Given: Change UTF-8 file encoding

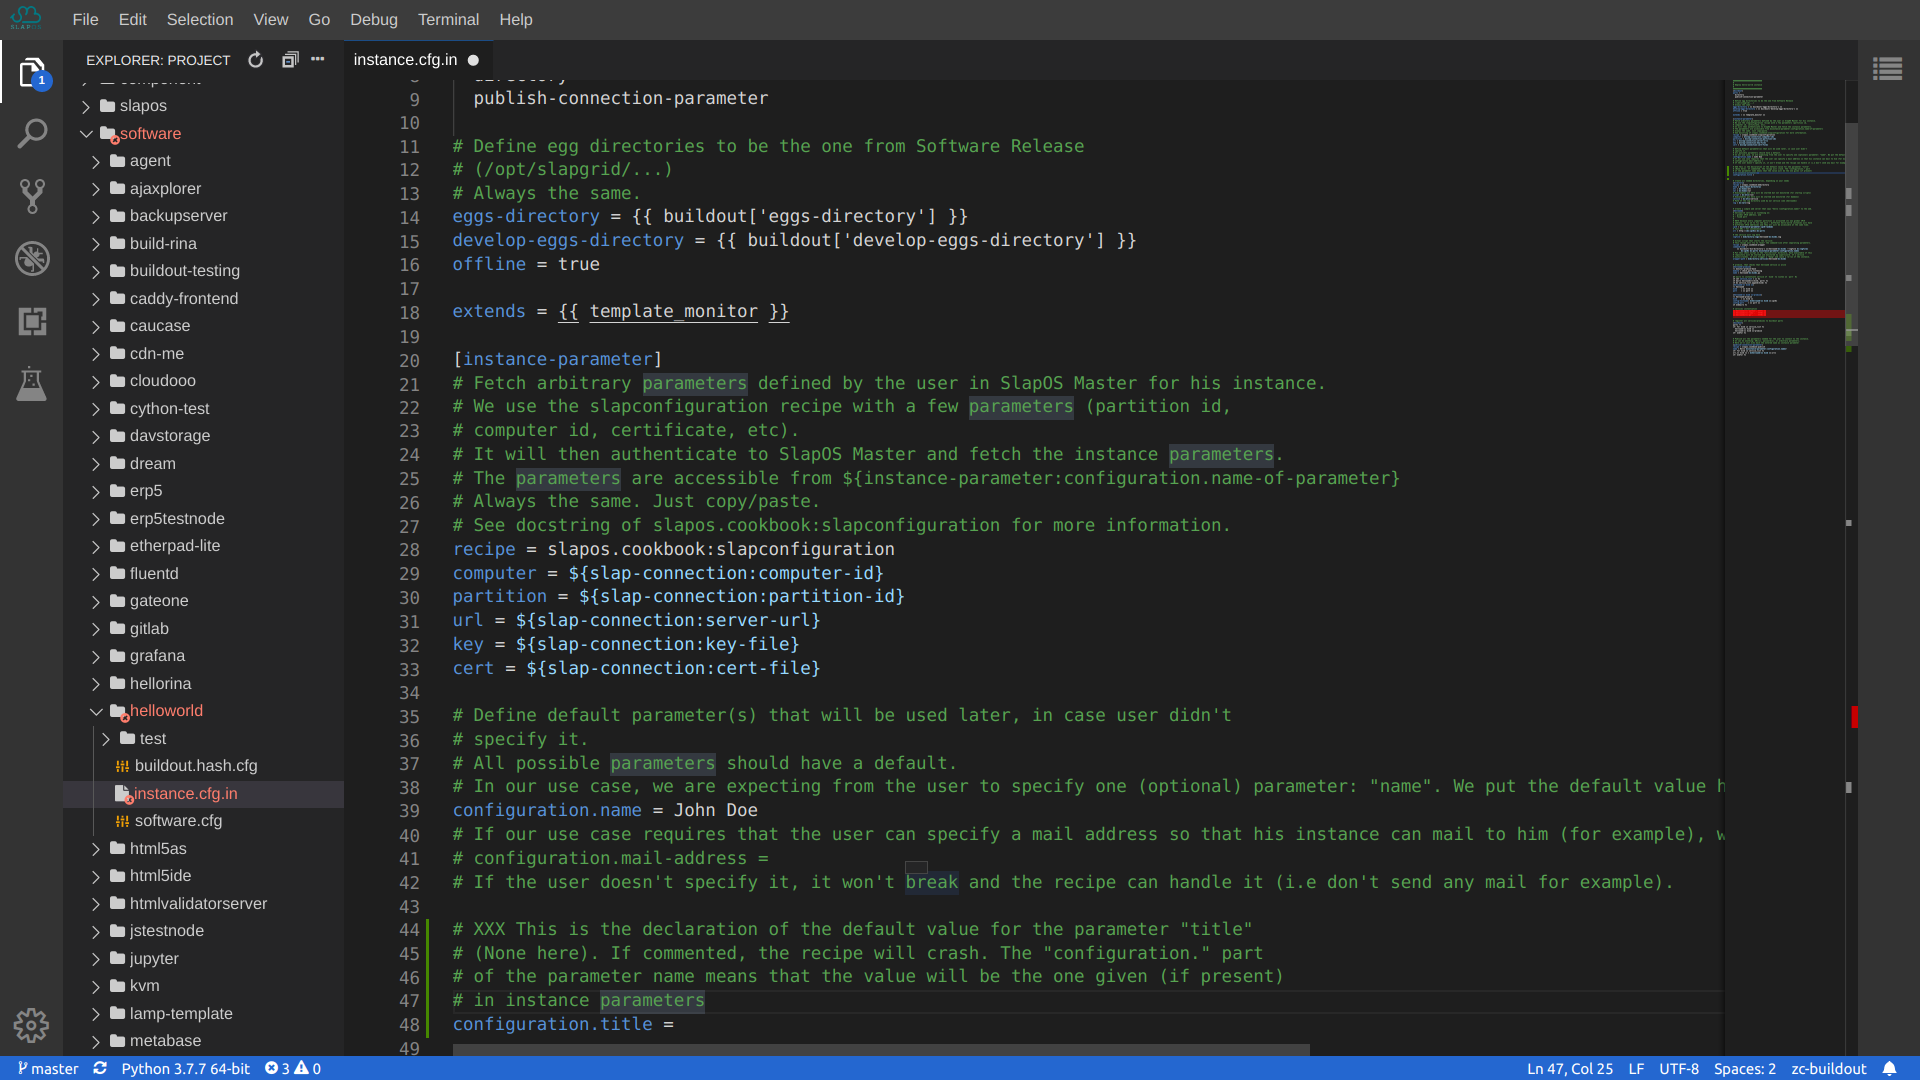Looking at the screenshot, I should (1679, 1068).
